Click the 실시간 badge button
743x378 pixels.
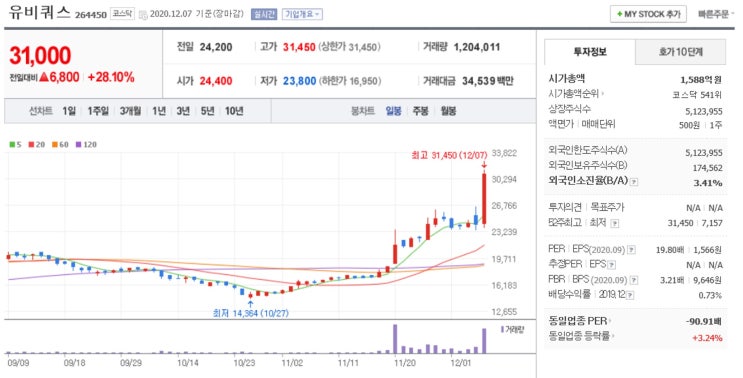click(x=263, y=14)
